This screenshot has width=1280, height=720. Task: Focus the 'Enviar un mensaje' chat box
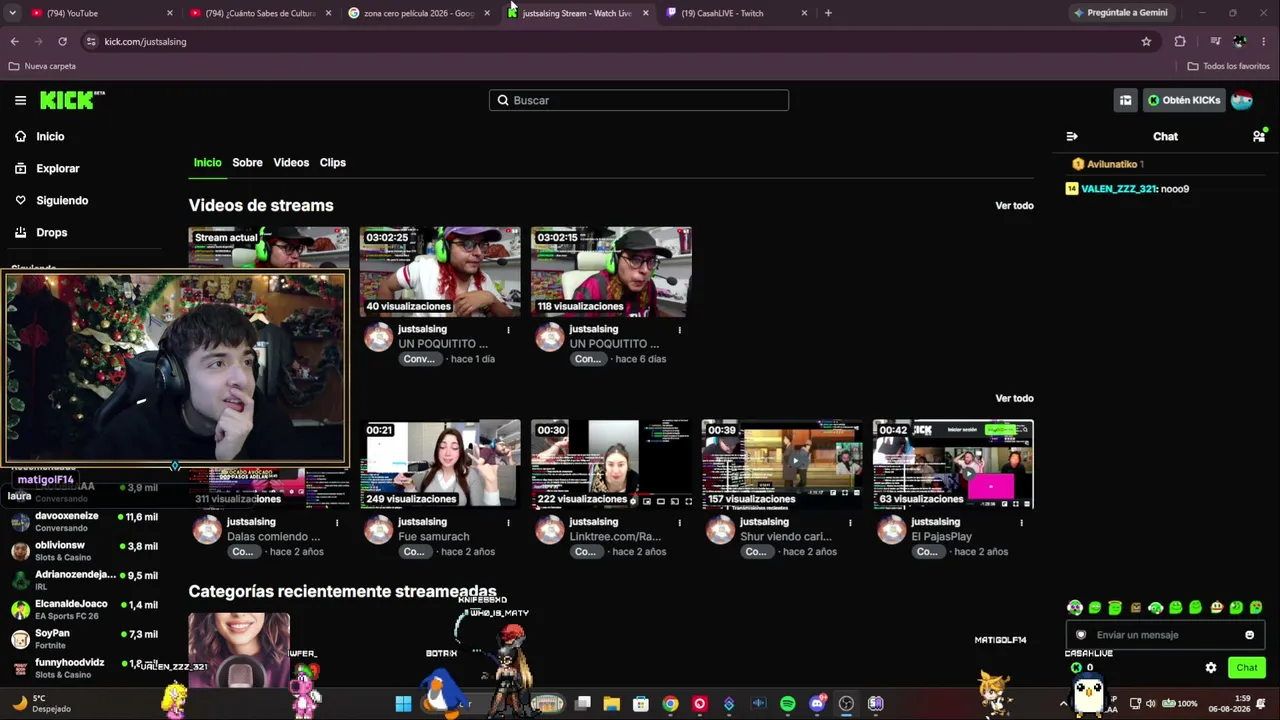tap(1166, 635)
